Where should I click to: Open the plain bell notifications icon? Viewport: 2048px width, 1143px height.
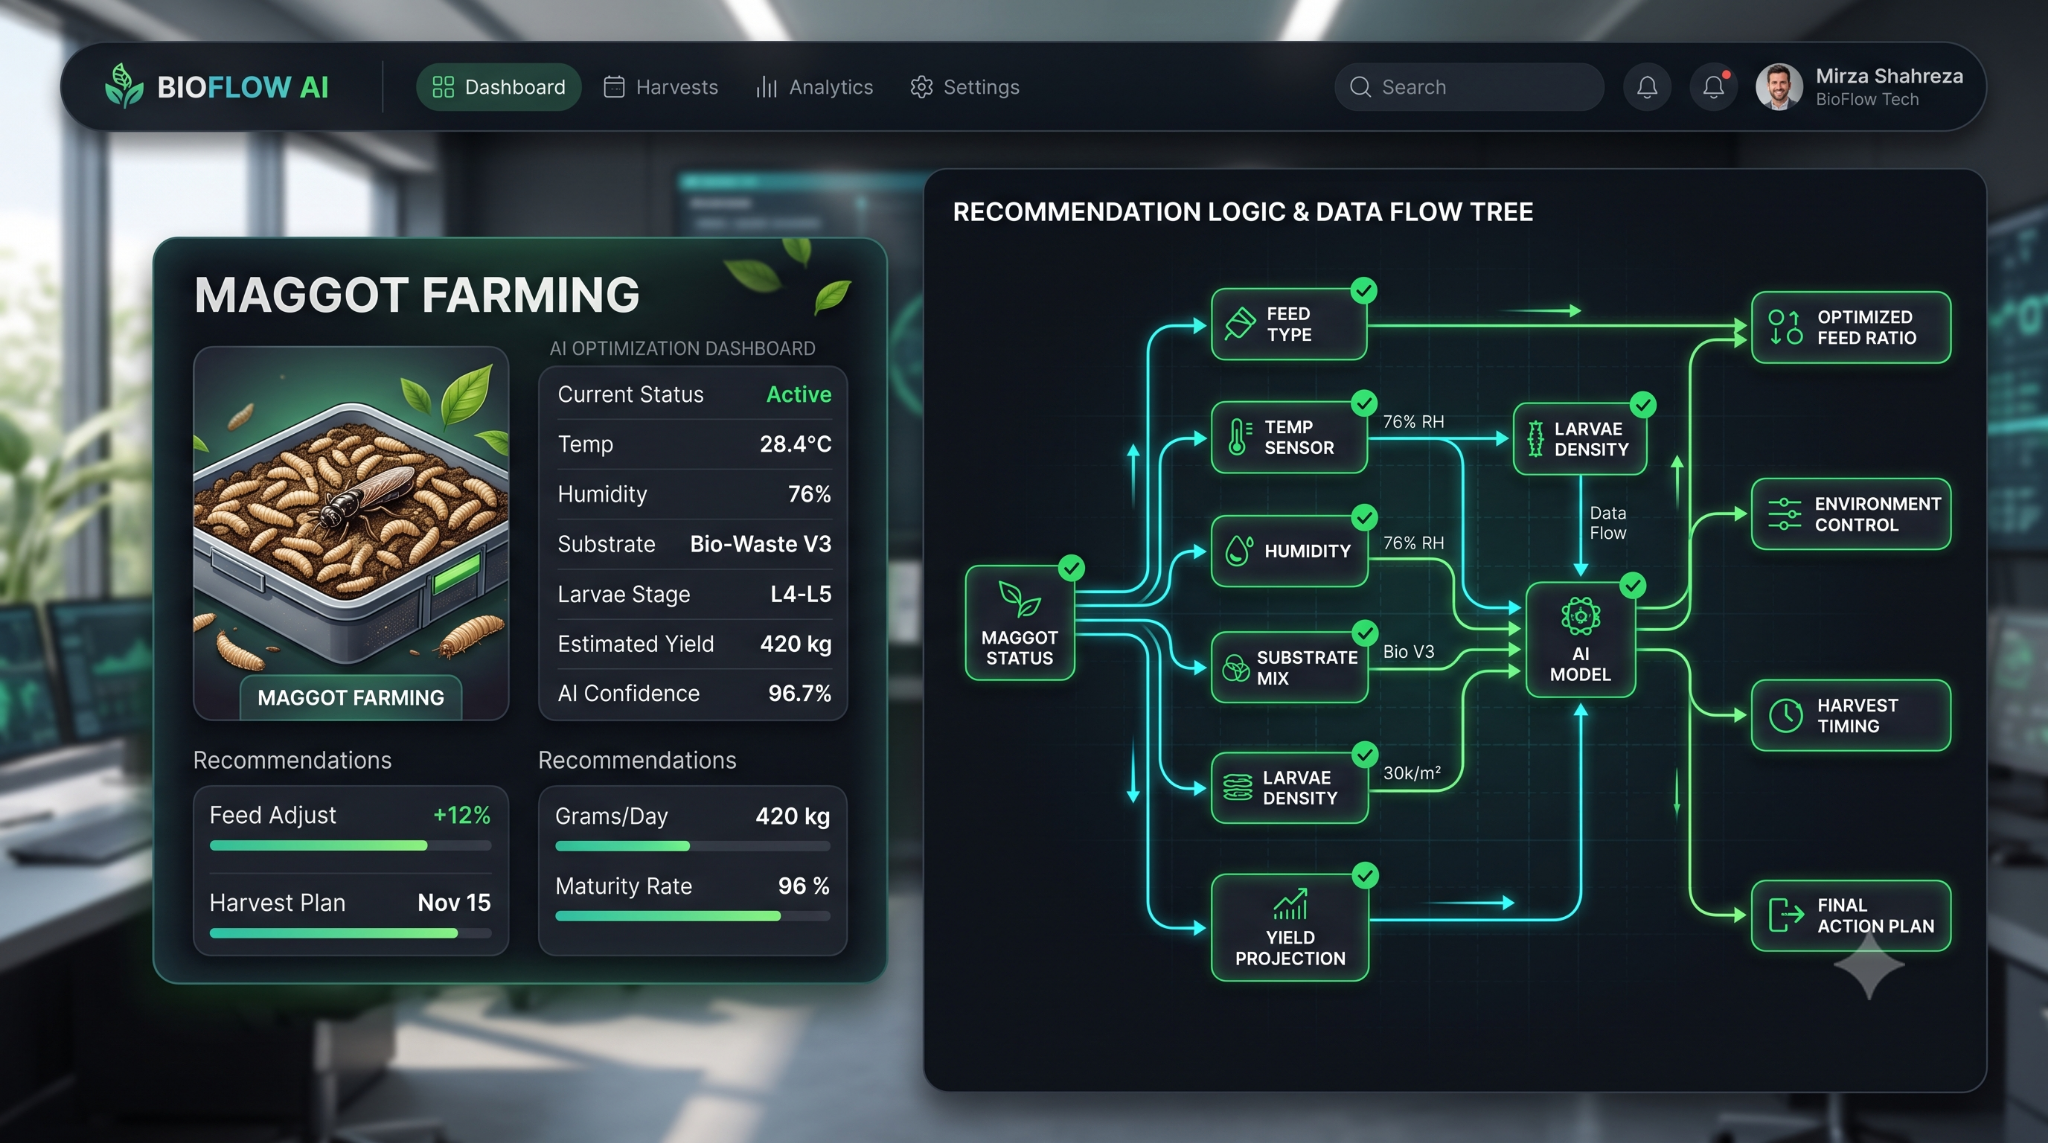(x=1647, y=87)
